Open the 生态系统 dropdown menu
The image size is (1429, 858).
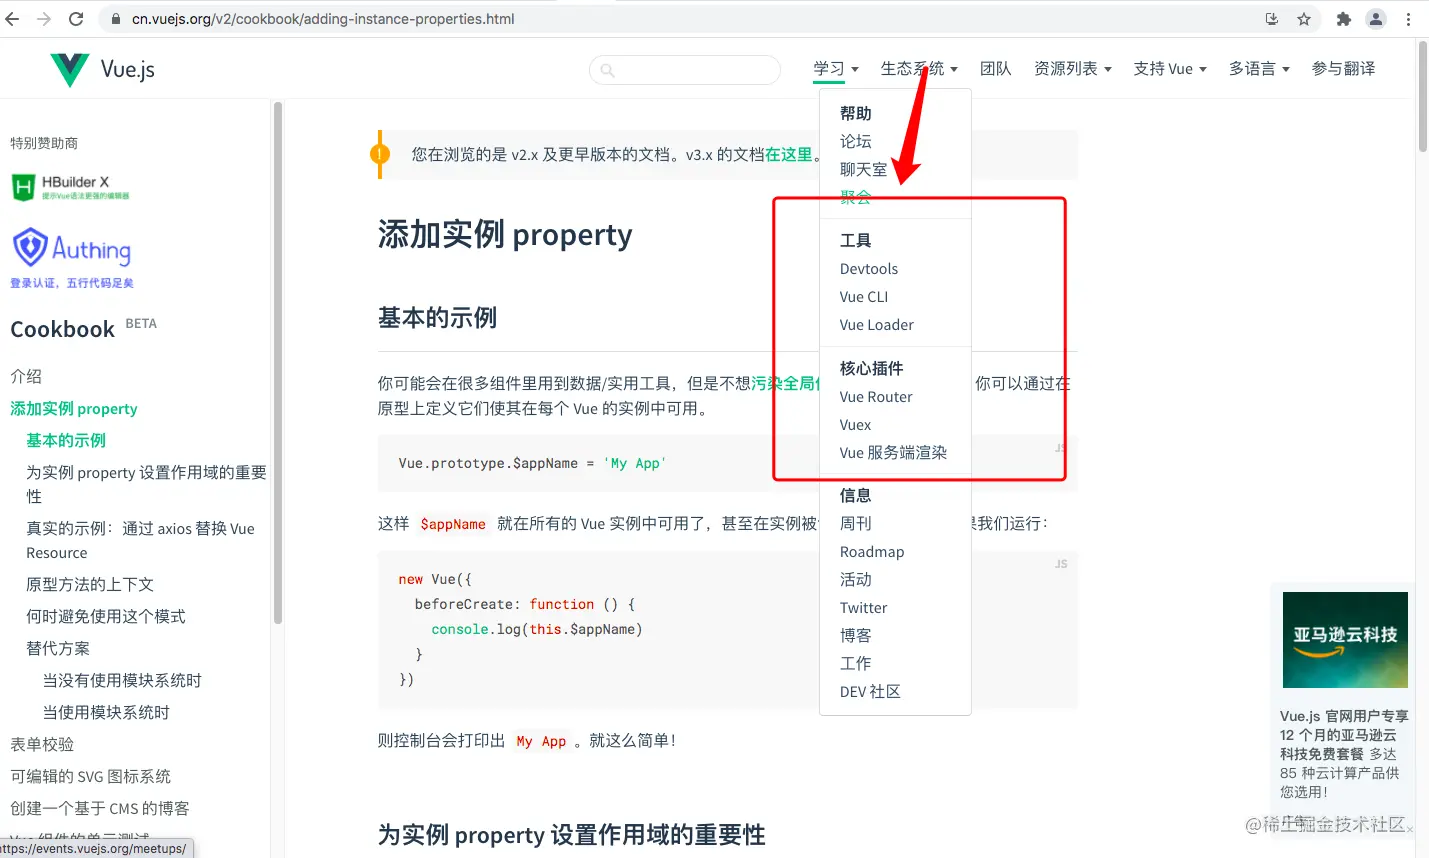pyautogui.click(x=919, y=69)
